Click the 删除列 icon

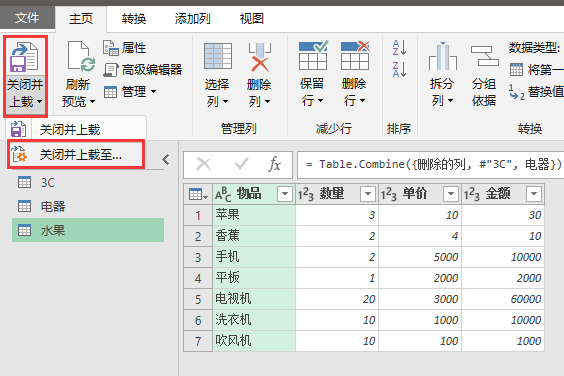pos(259,57)
